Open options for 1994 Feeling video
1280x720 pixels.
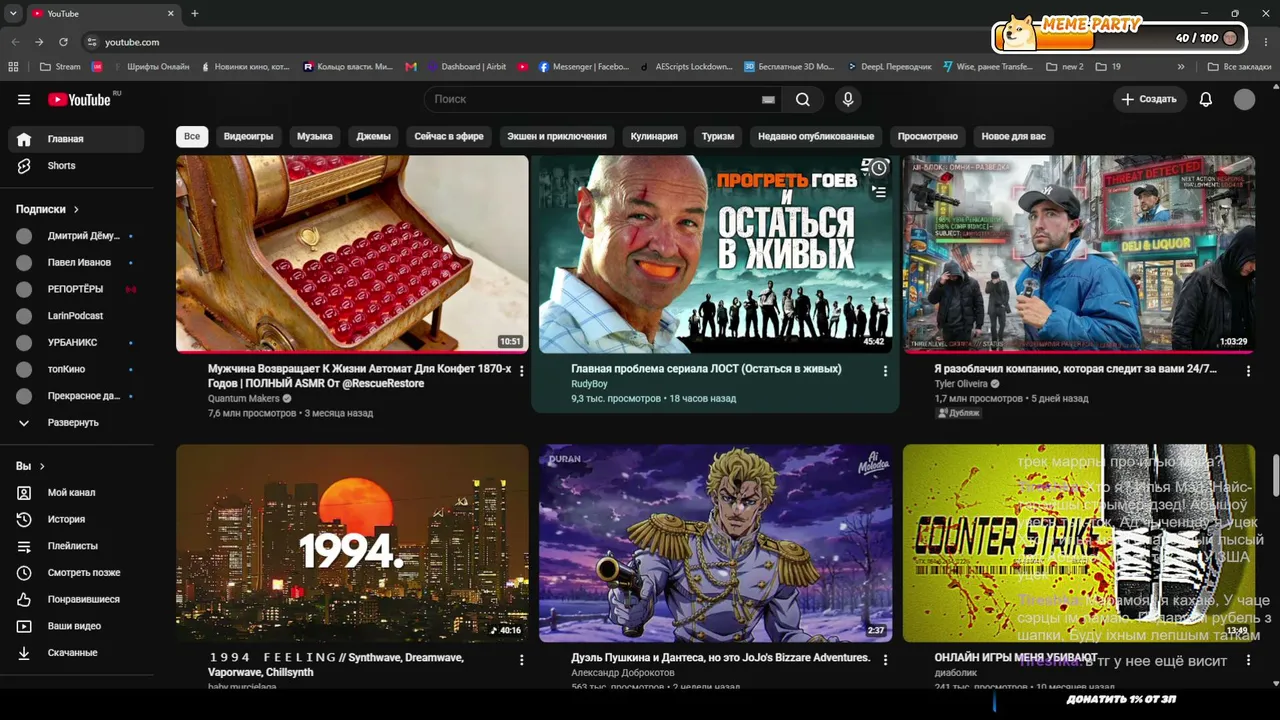point(521,660)
